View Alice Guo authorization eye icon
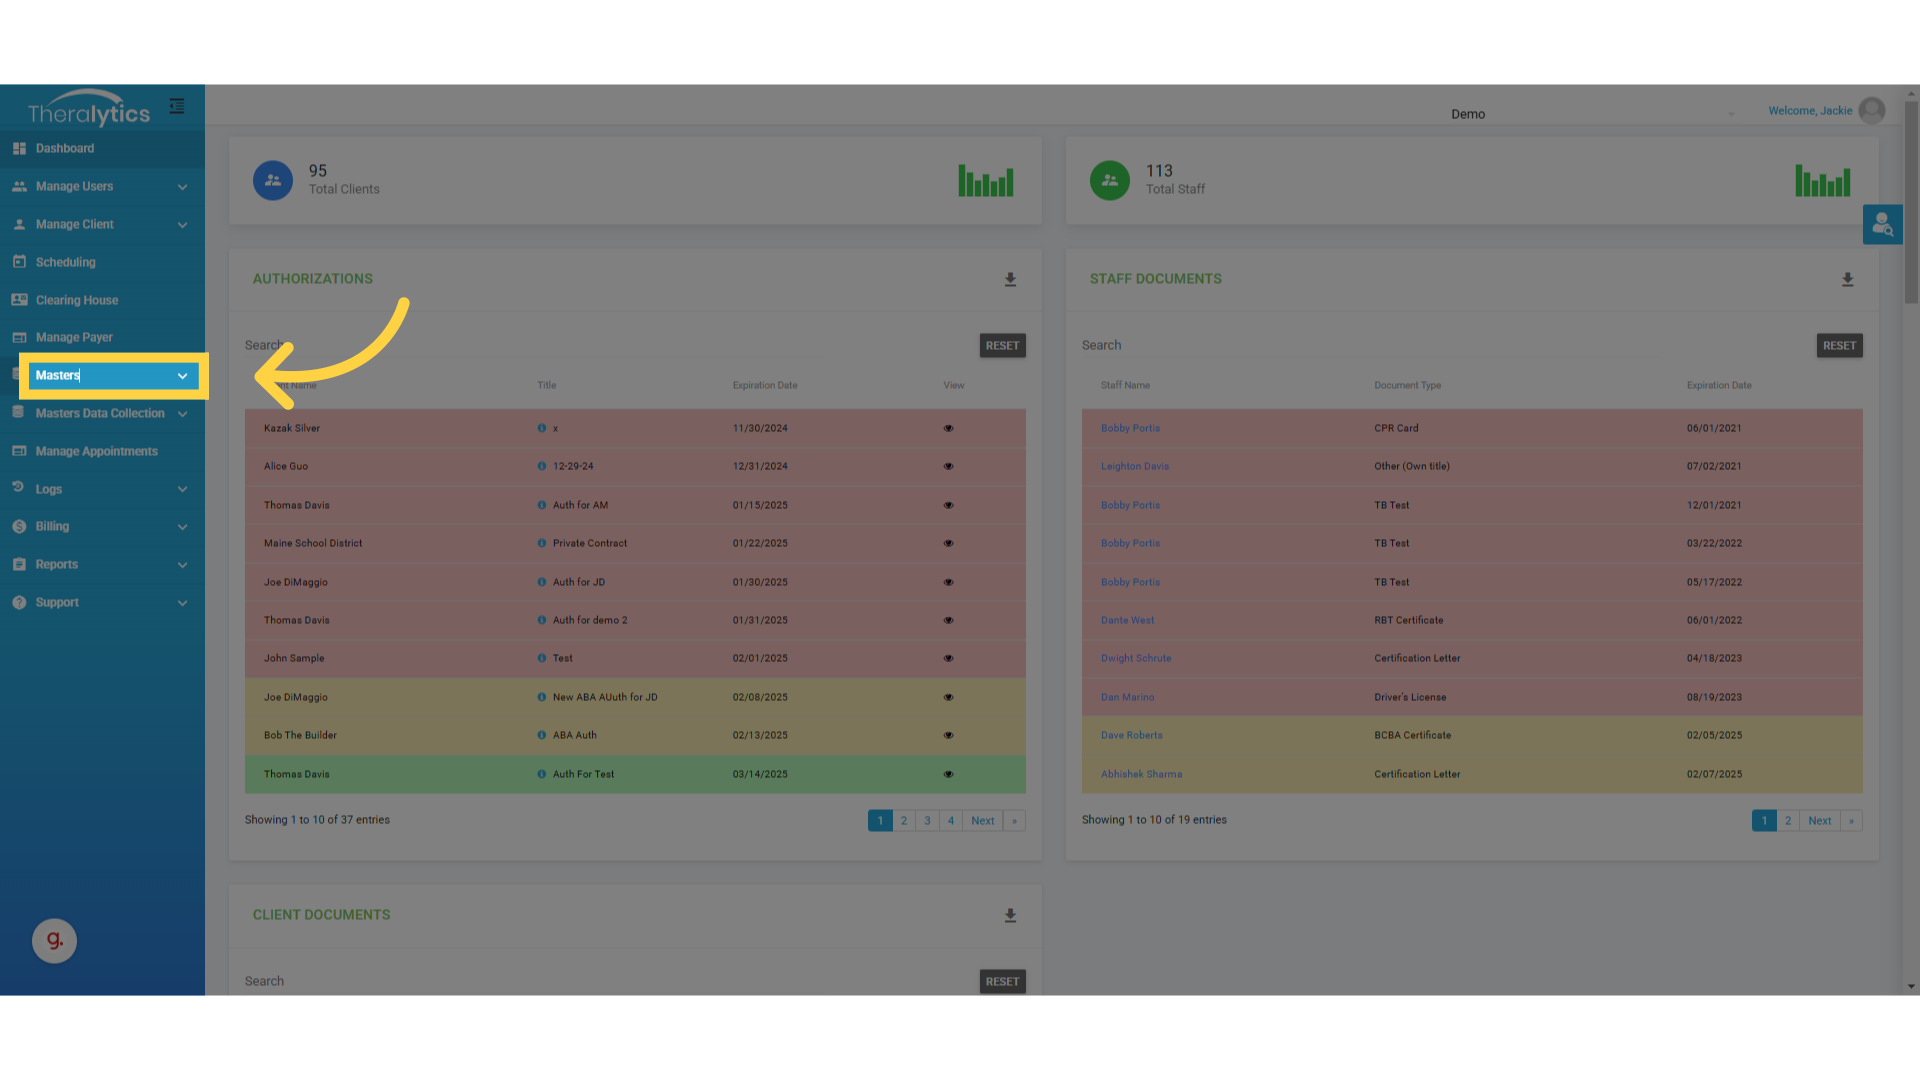The image size is (1920, 1080). pos(948,467)
